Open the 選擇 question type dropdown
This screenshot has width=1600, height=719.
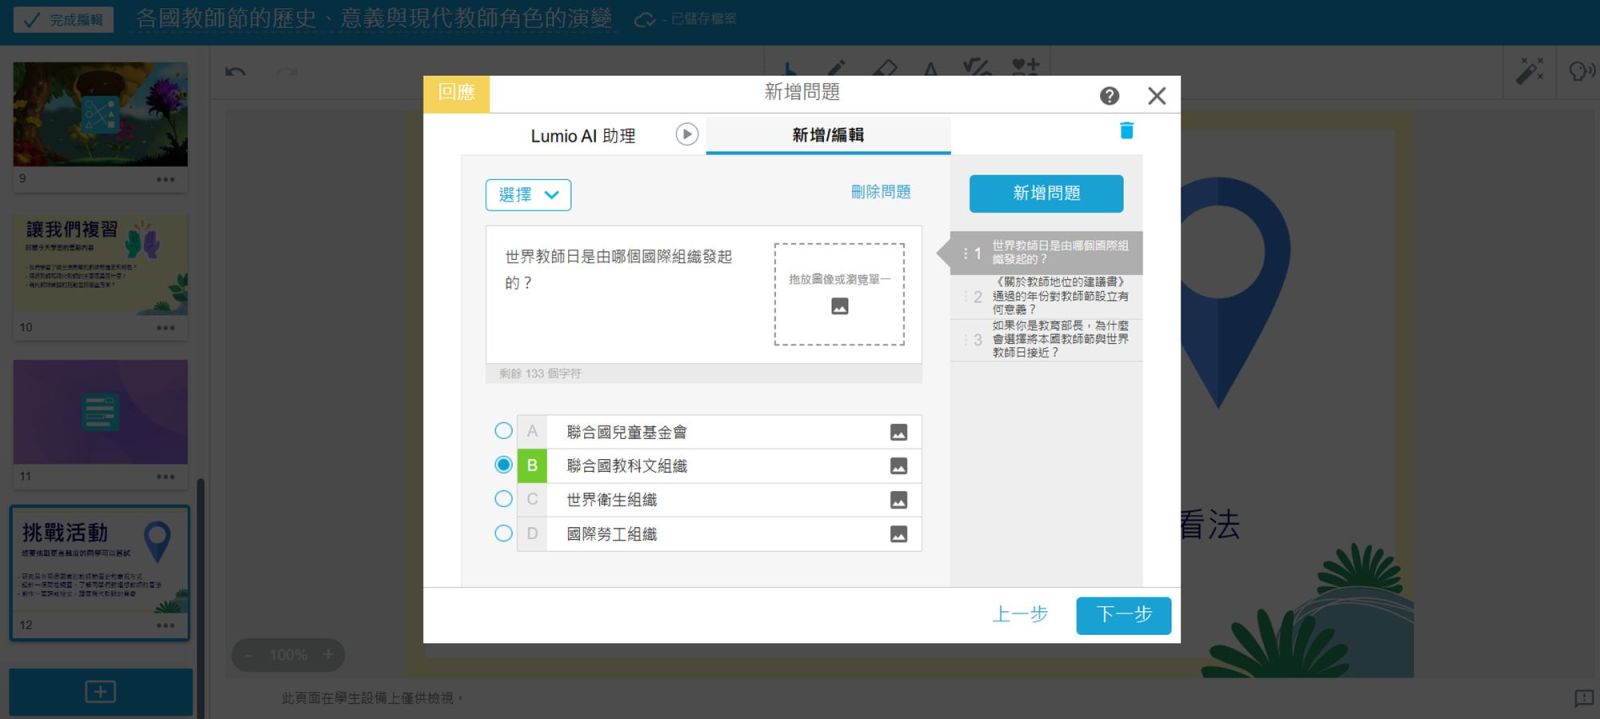[528, 195]
